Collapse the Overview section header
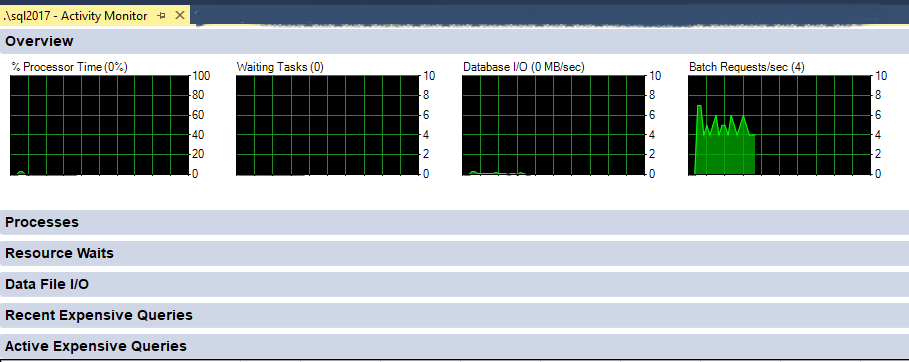The image size is (909, 362). tap(454, 41)
